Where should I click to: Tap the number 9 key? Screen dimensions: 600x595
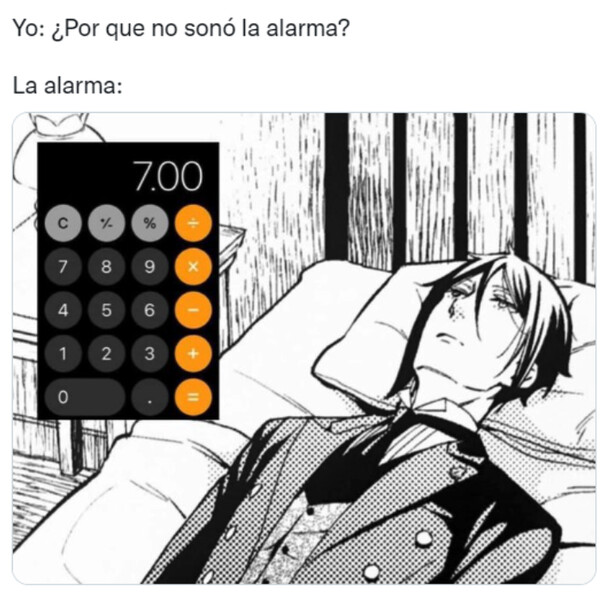(x=150, y=266)
